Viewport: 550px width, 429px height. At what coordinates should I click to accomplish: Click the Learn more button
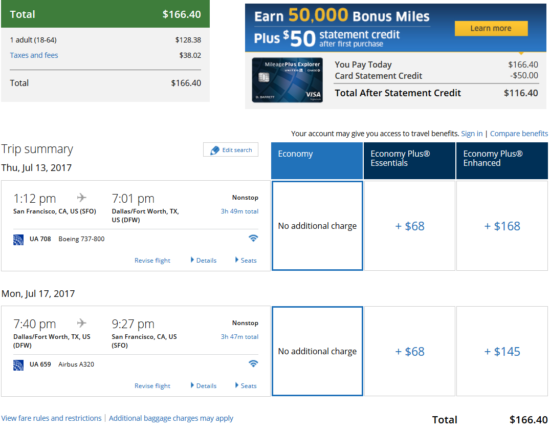(x=491, y=28)
